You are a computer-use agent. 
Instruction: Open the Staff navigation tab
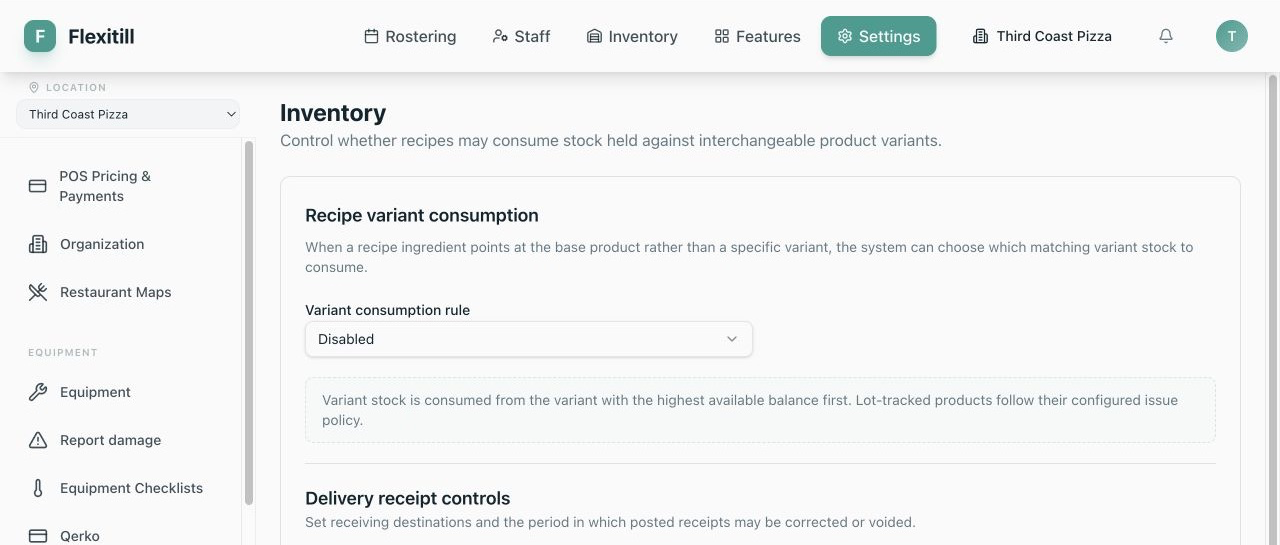pyautogui.click(x=521, y=36)
